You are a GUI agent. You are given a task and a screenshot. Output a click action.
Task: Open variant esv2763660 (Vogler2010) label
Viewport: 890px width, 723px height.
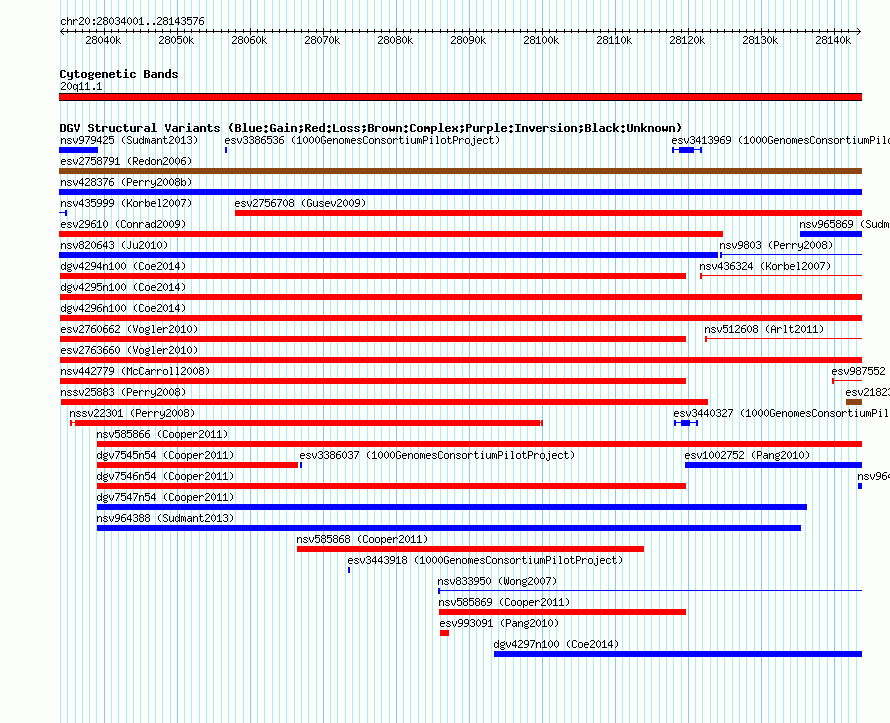pos(129,350)
